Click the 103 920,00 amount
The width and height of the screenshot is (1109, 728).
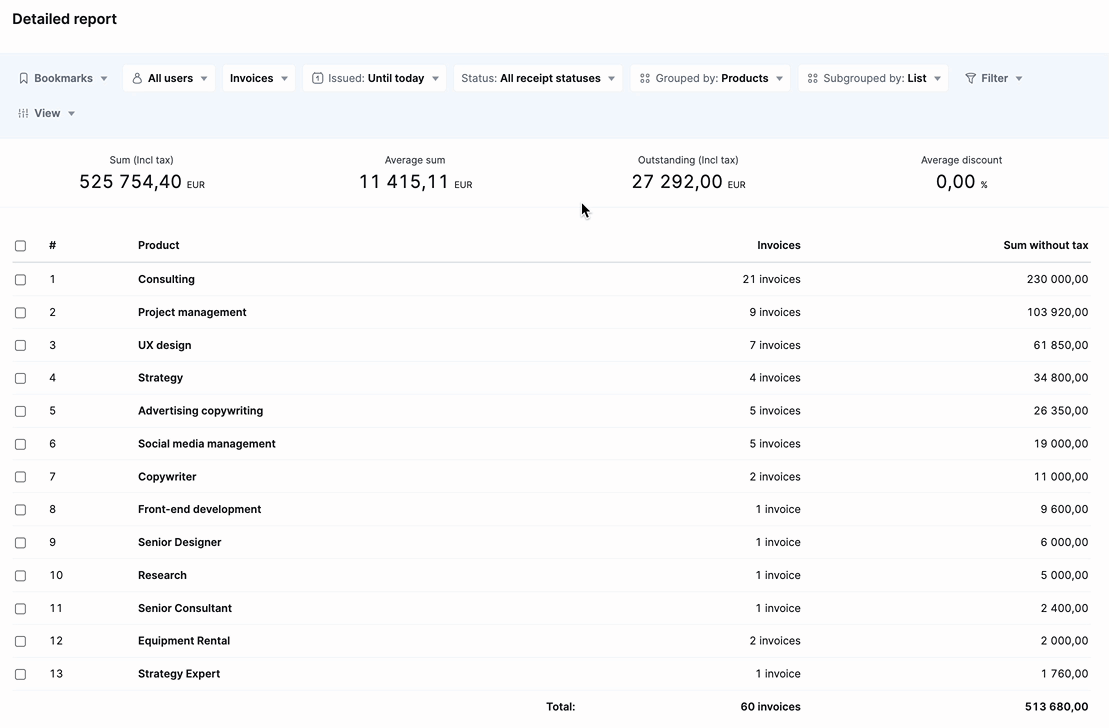[1057, 312]
